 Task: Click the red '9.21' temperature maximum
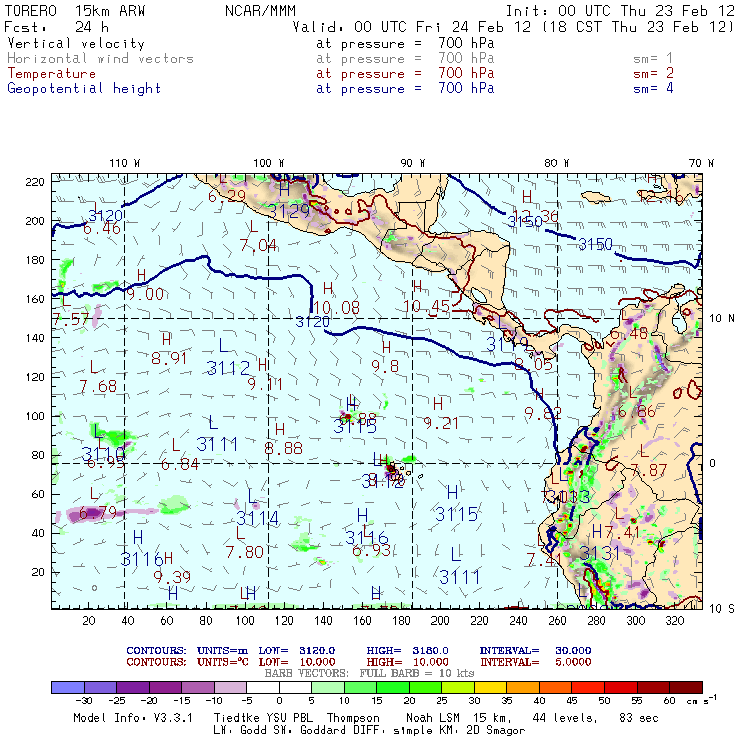pyautogui.click(x=441, y=423)
